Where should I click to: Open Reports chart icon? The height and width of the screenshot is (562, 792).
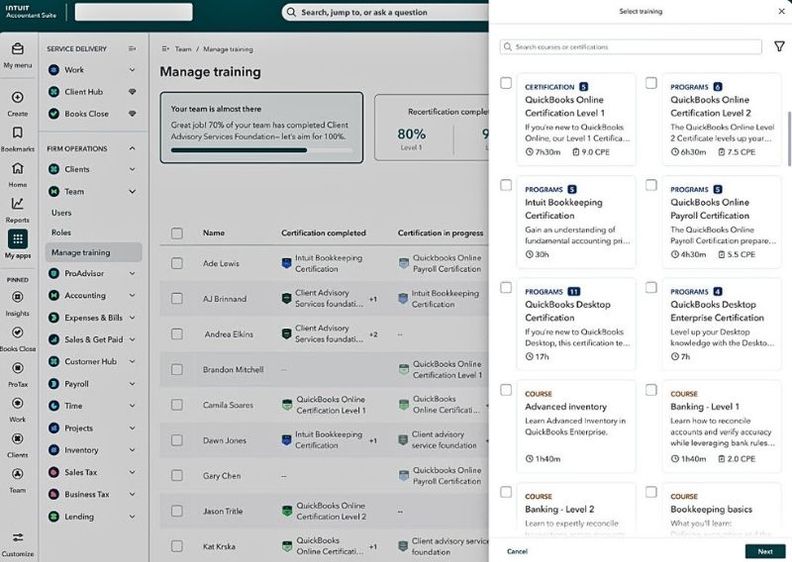point(18,203)
